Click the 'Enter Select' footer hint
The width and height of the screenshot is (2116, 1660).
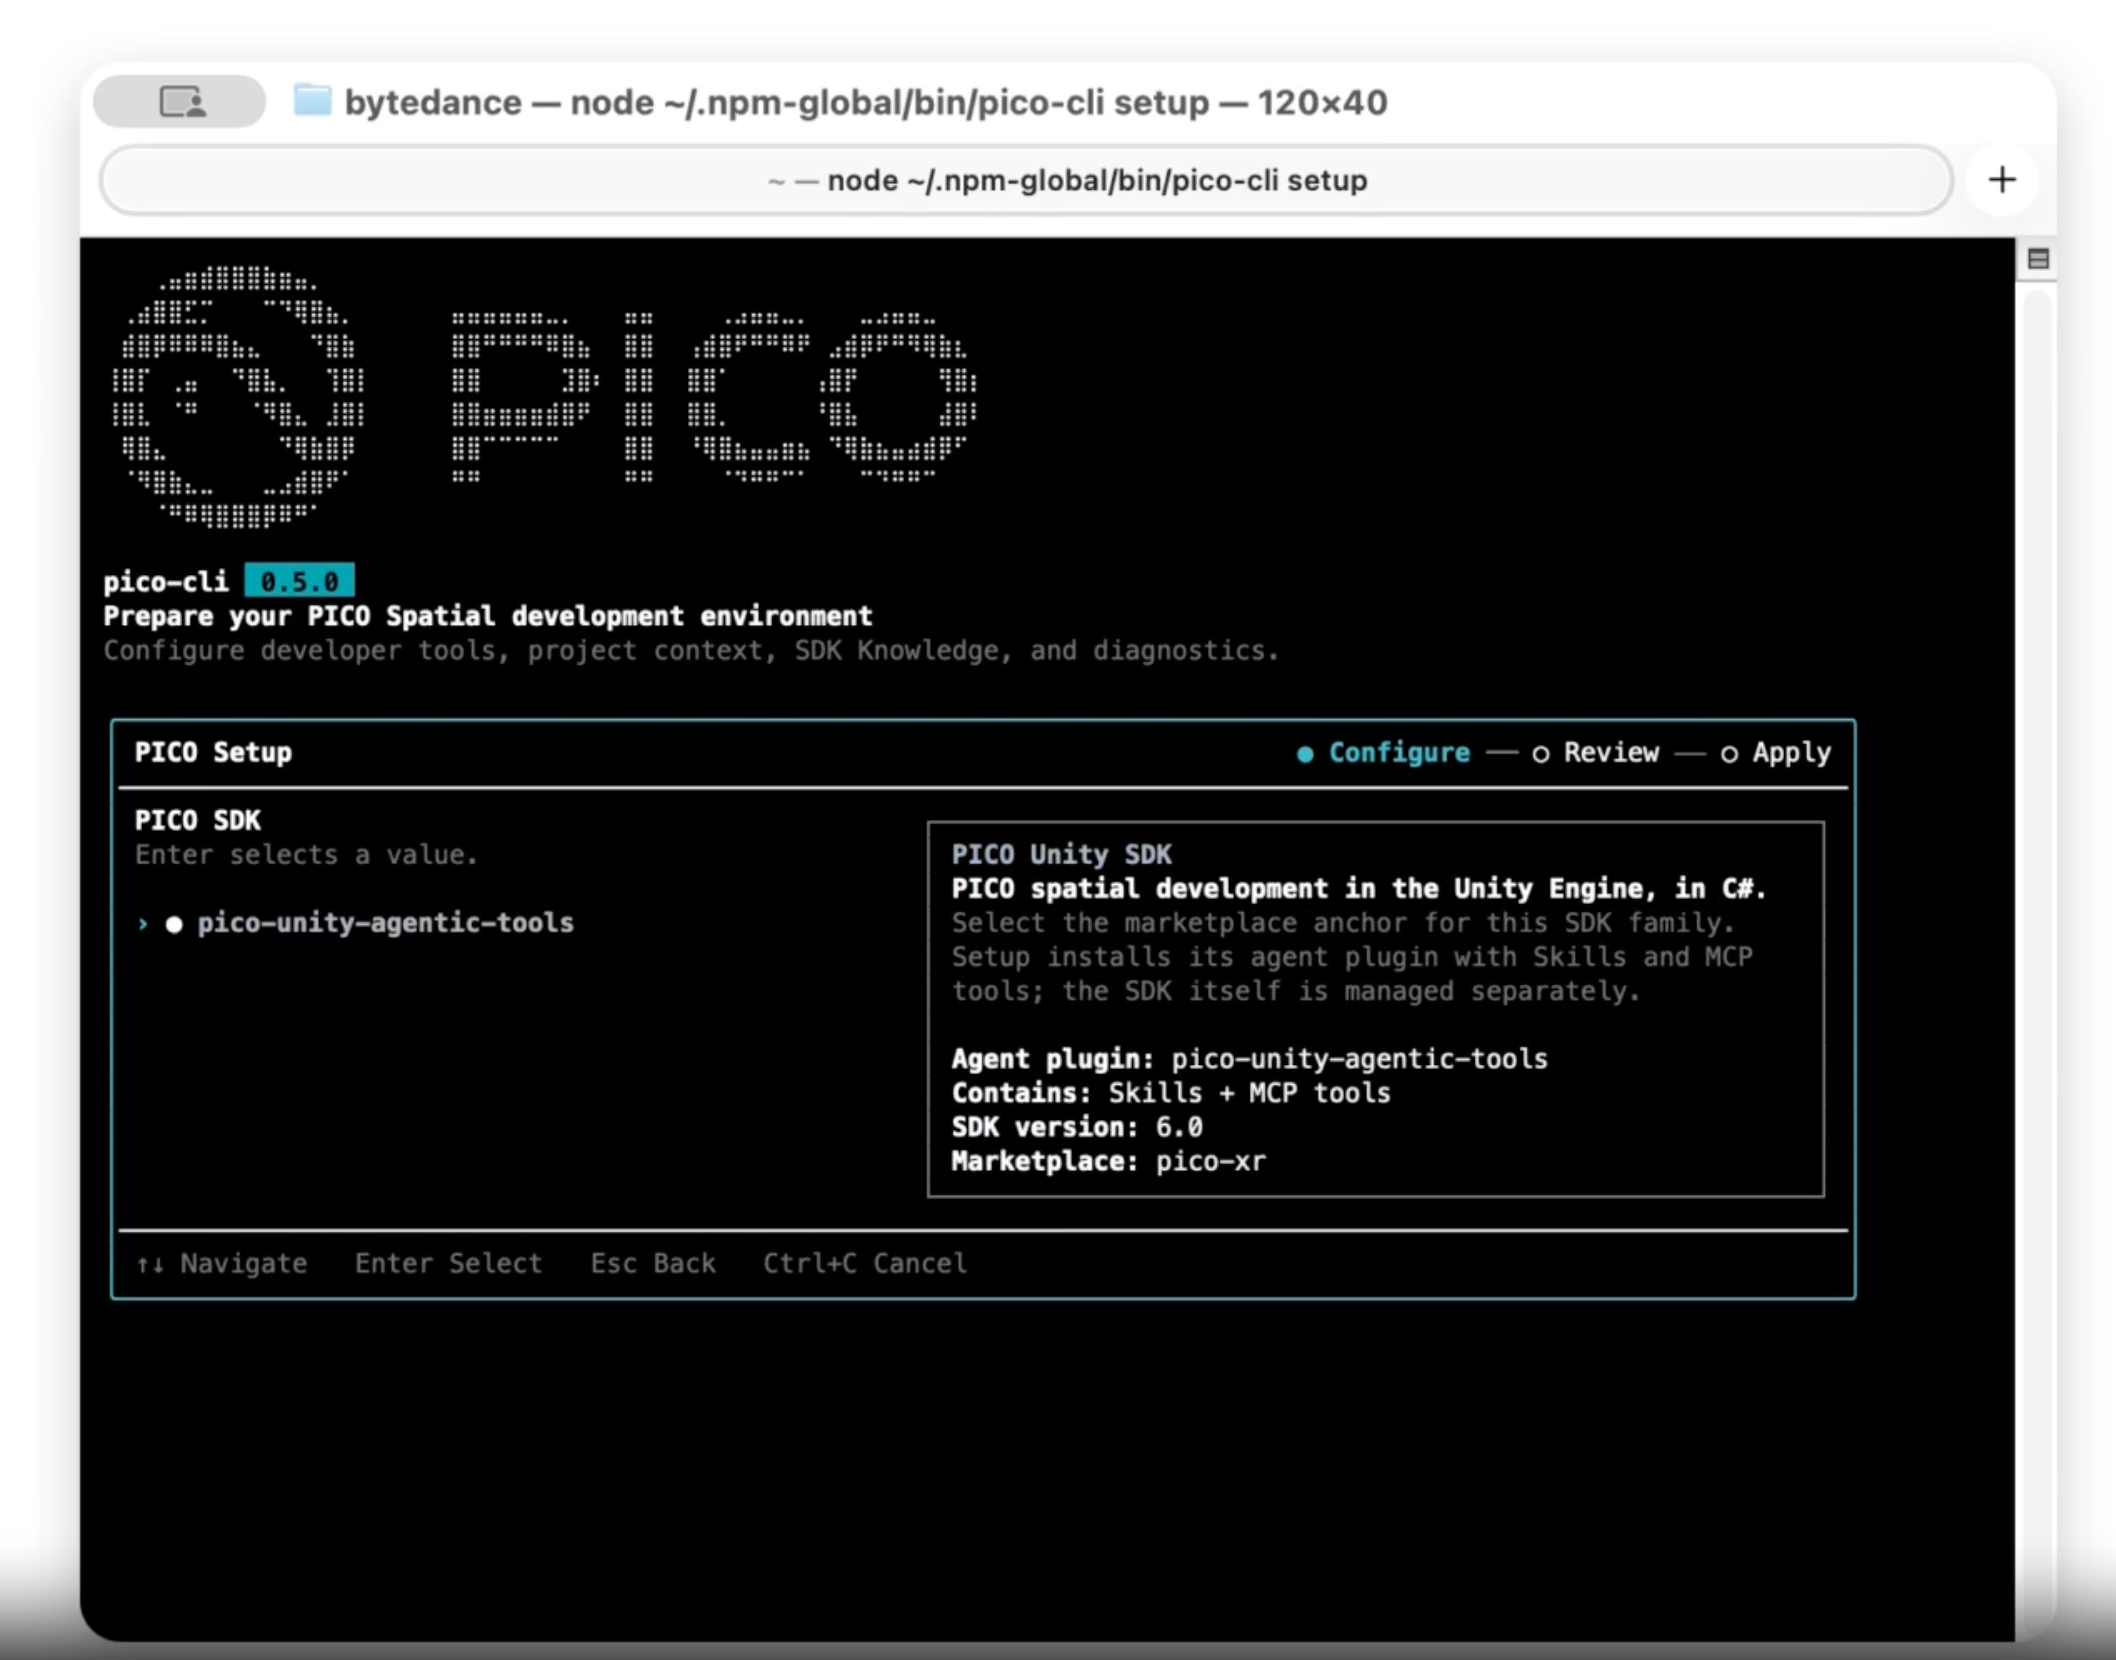pos(448,1263)
